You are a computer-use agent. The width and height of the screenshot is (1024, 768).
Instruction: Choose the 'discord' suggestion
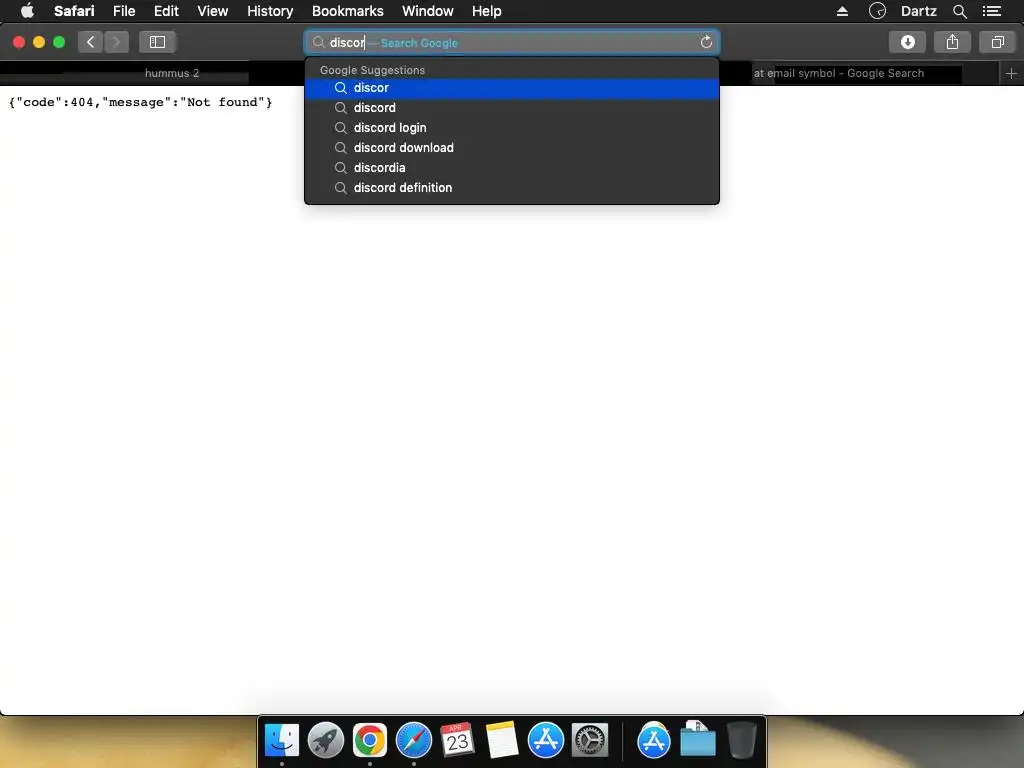coord(512,108)
